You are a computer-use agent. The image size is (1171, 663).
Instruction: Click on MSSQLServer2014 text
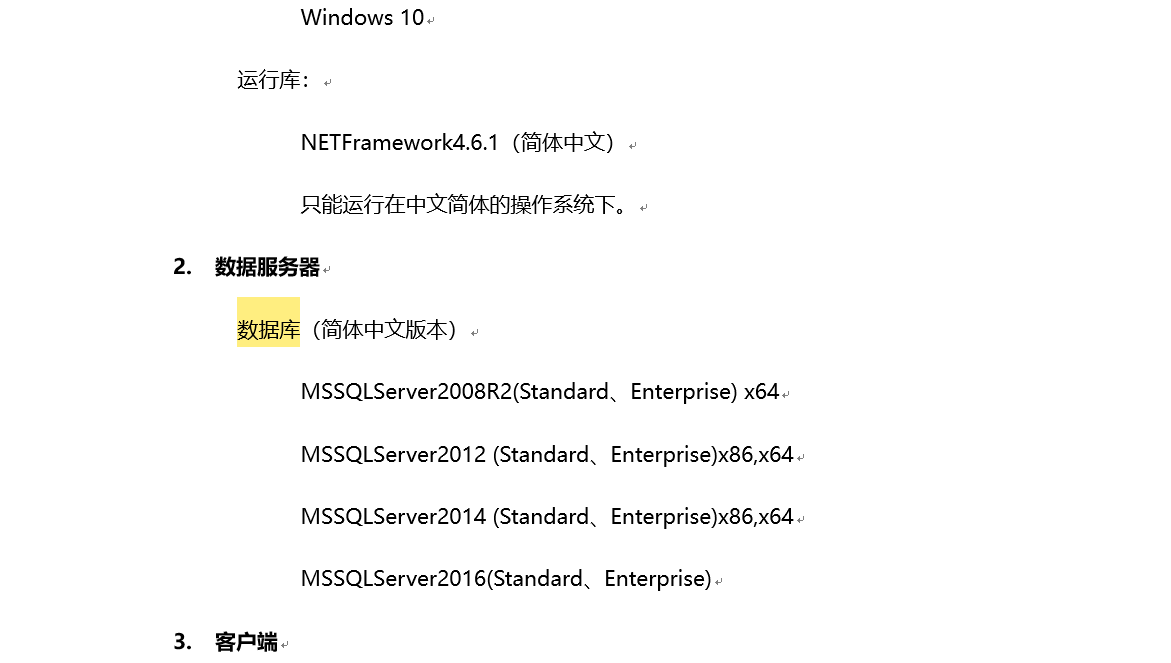coord(394,517)
